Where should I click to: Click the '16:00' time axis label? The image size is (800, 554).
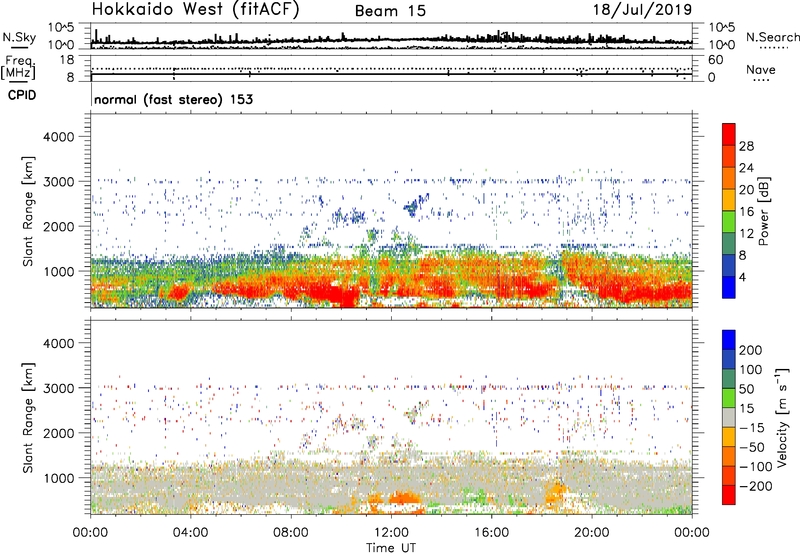(x=492, y=533)
